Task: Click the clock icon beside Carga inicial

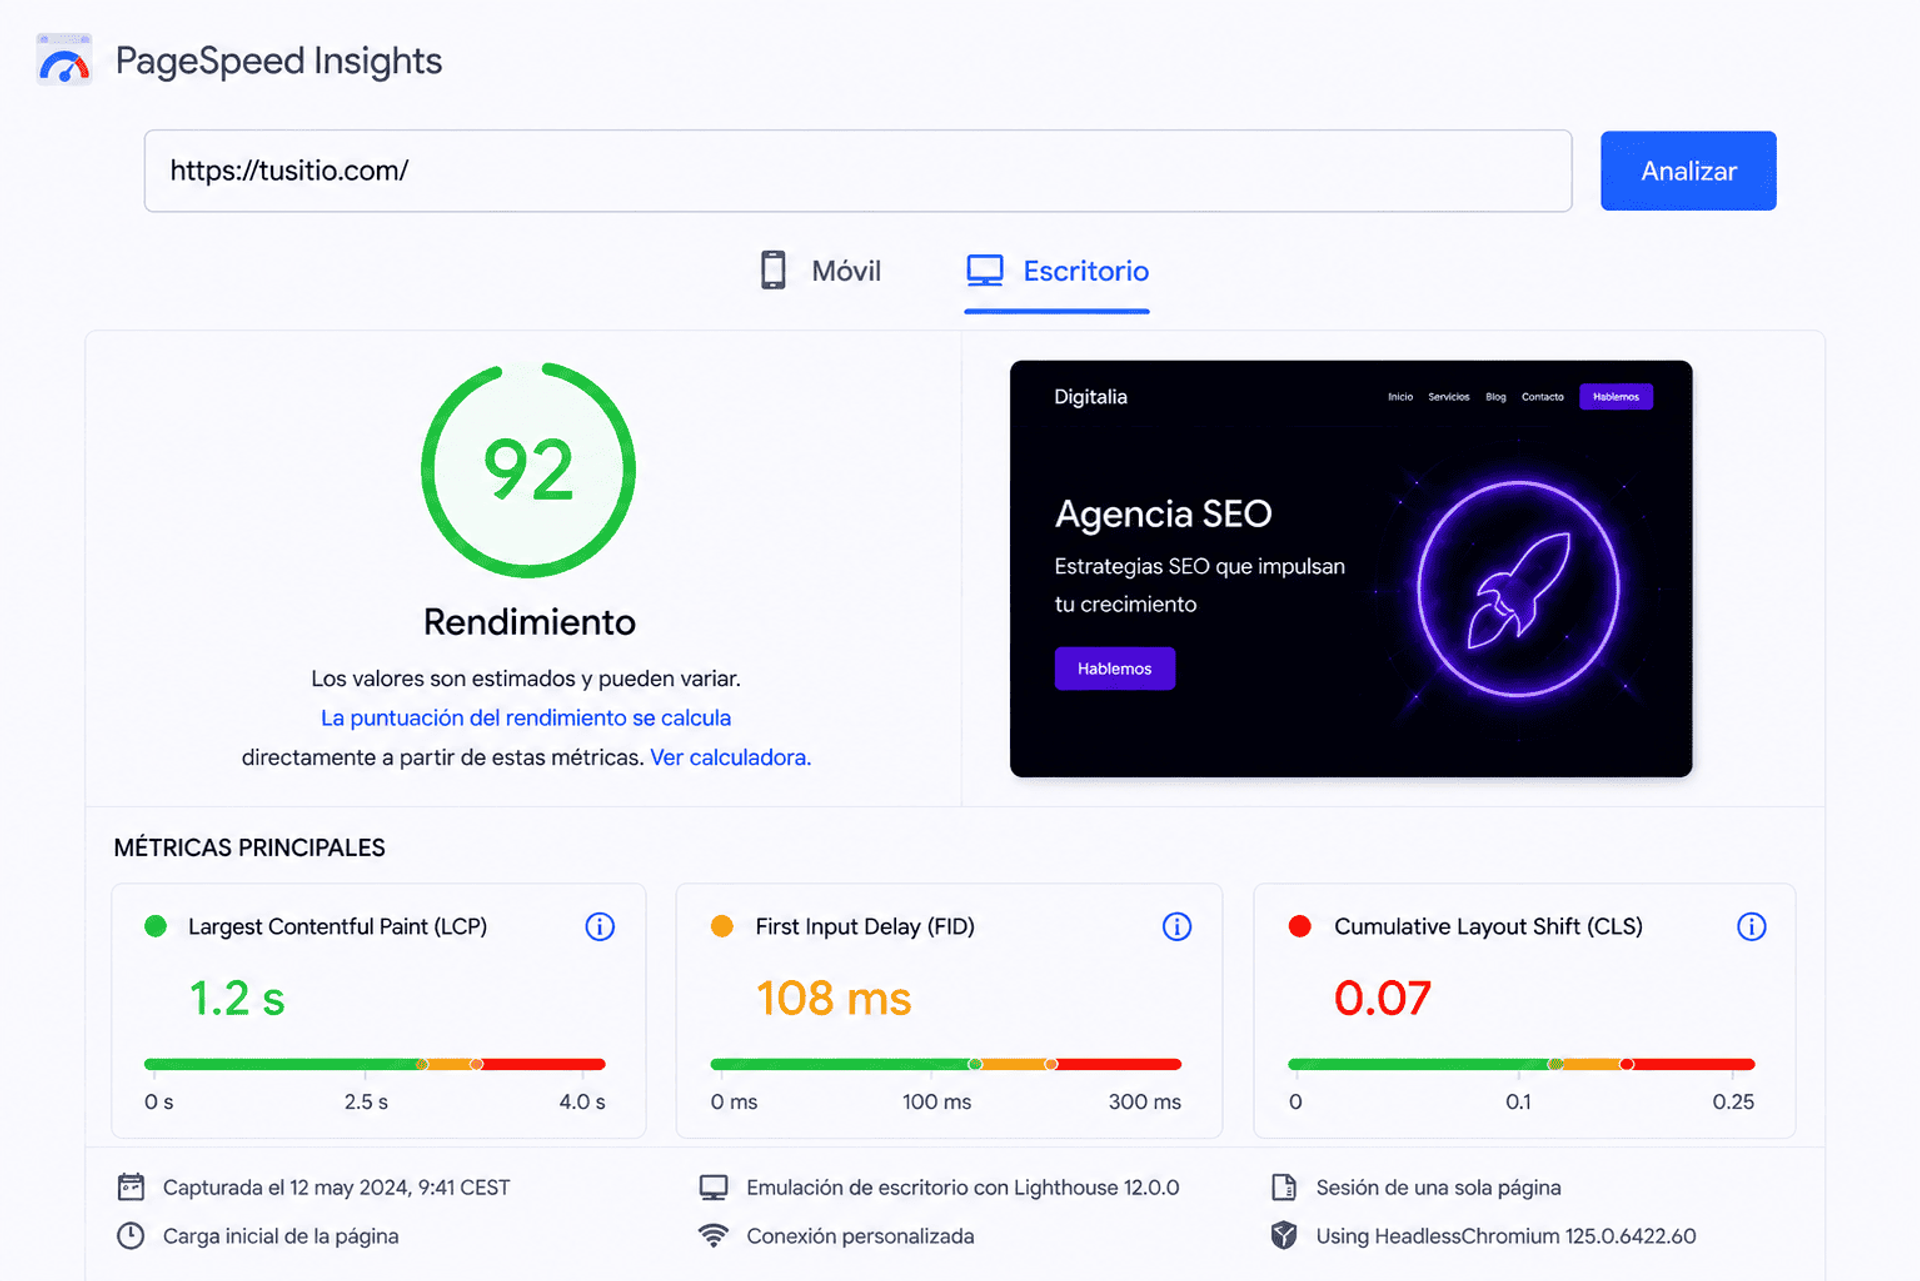Action: pyautogui.click(x=131, y=1236)
